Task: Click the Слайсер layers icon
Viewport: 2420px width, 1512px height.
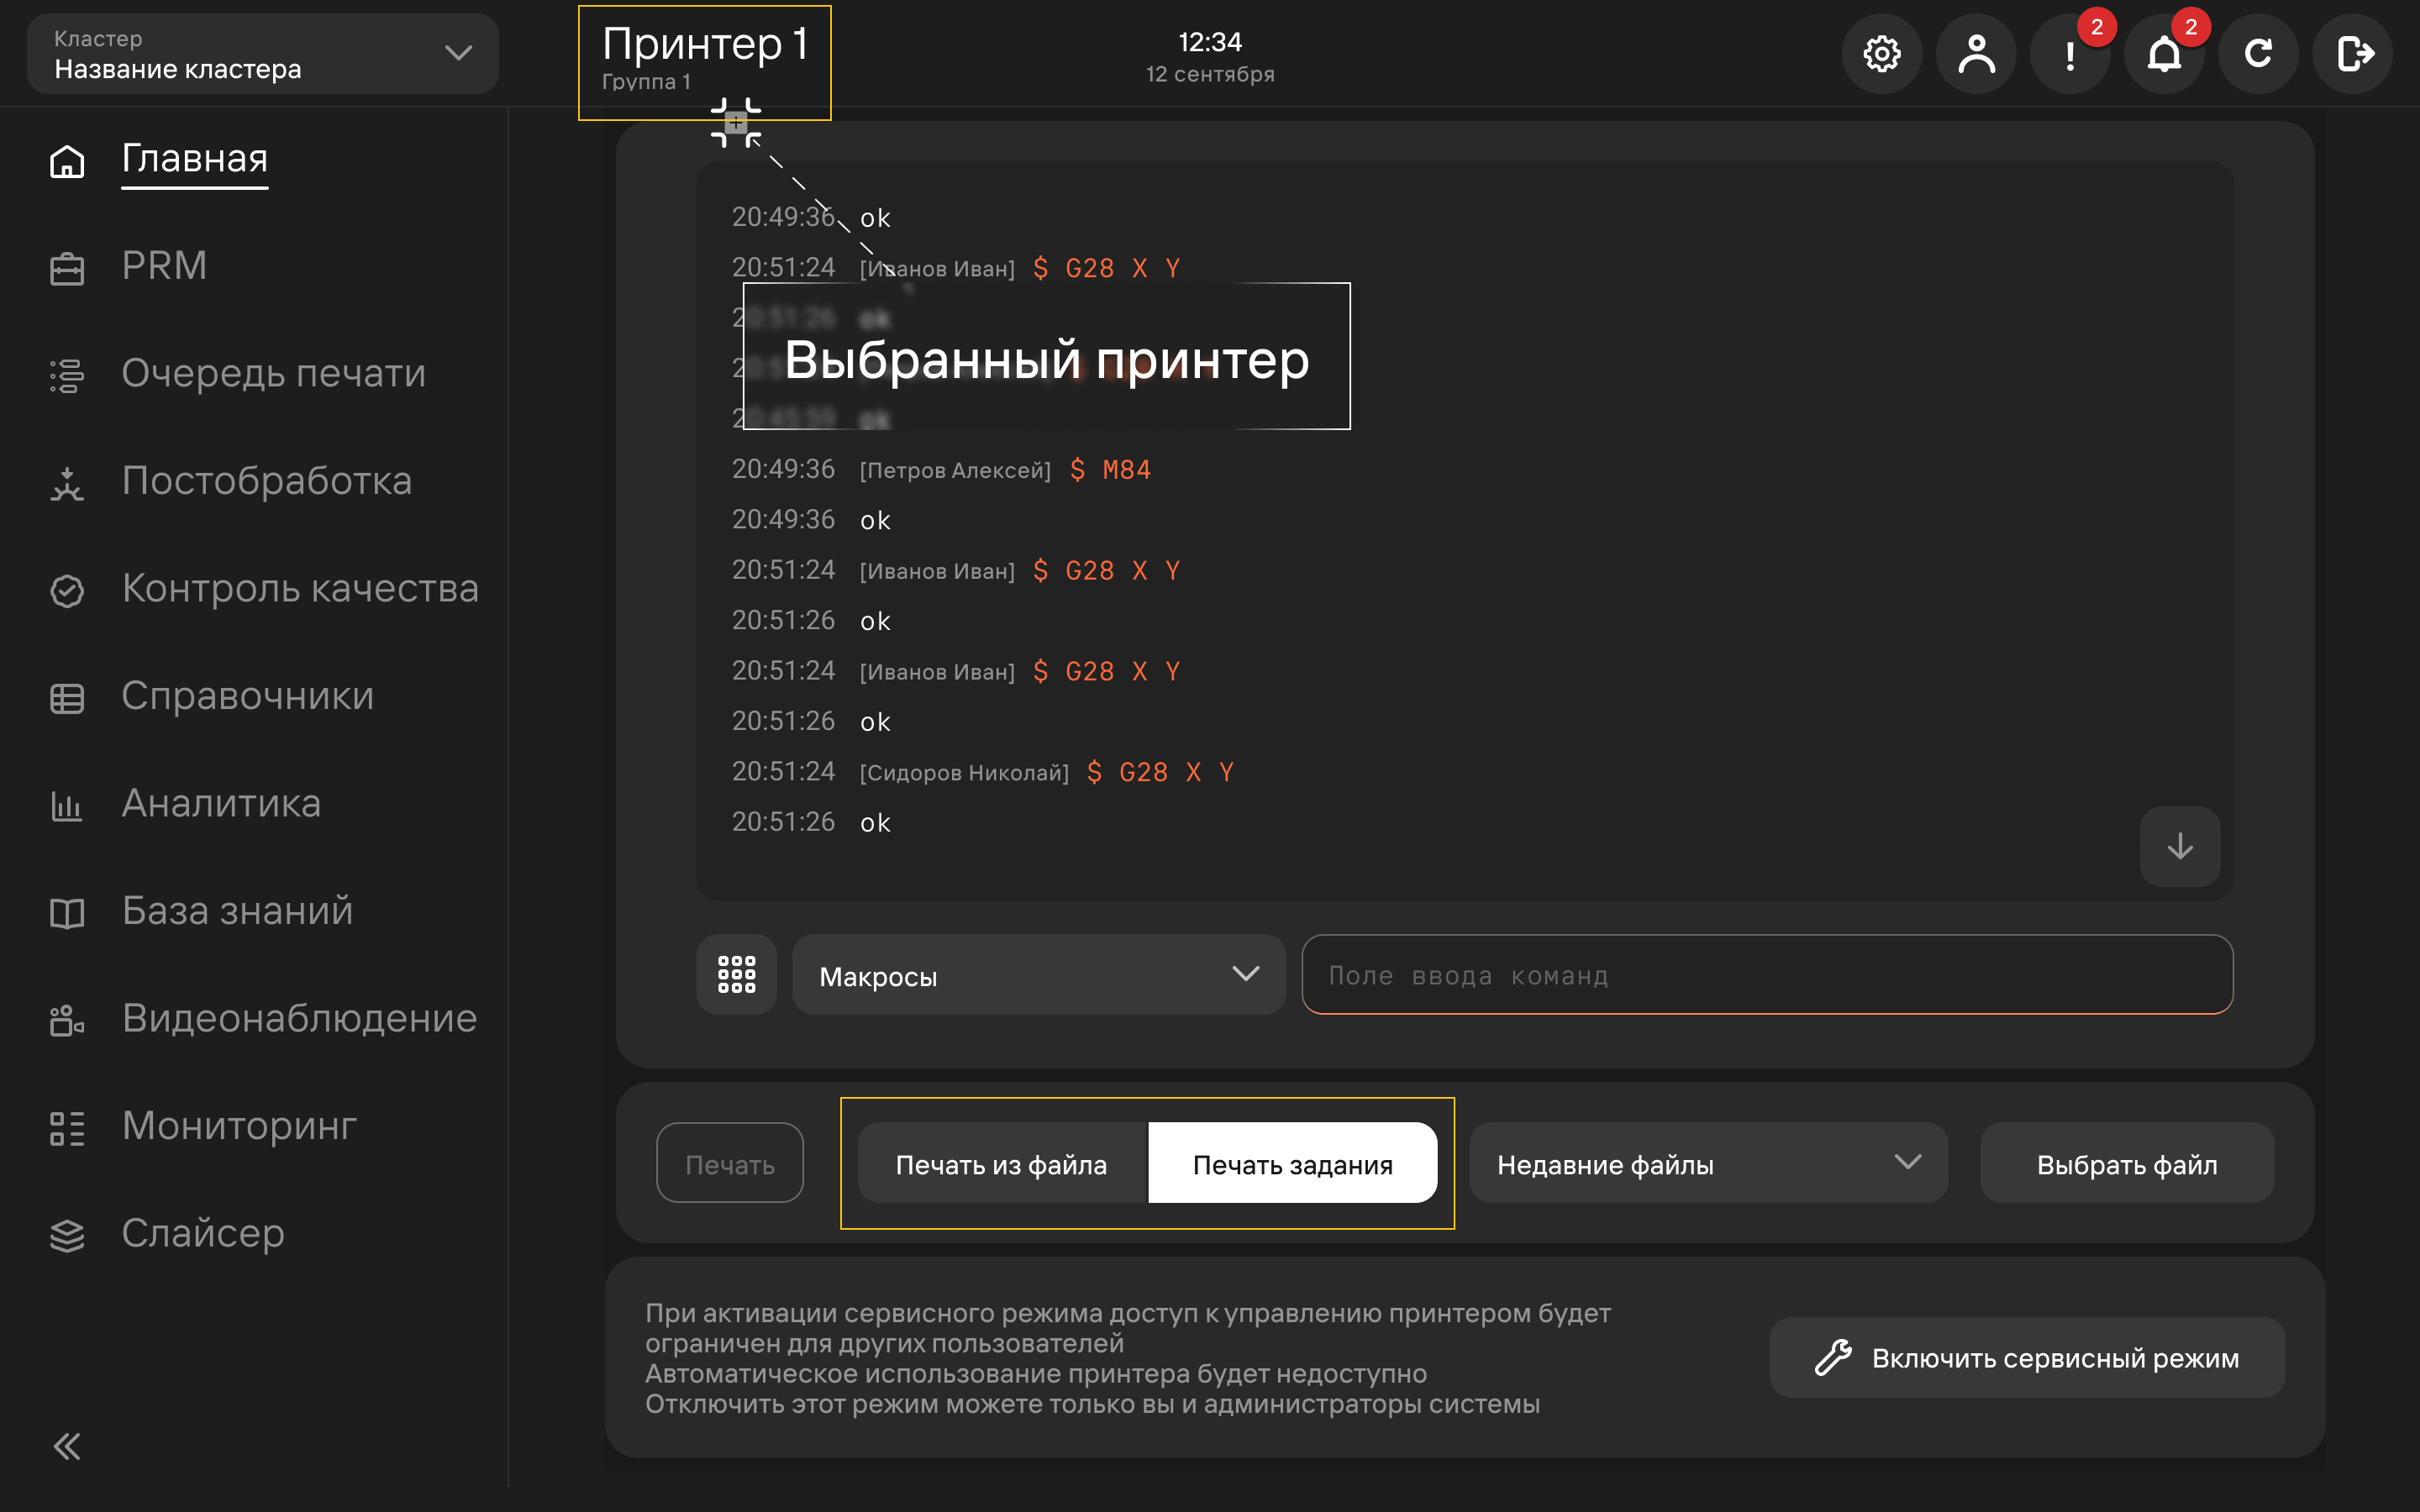Action: [67, 1236]
